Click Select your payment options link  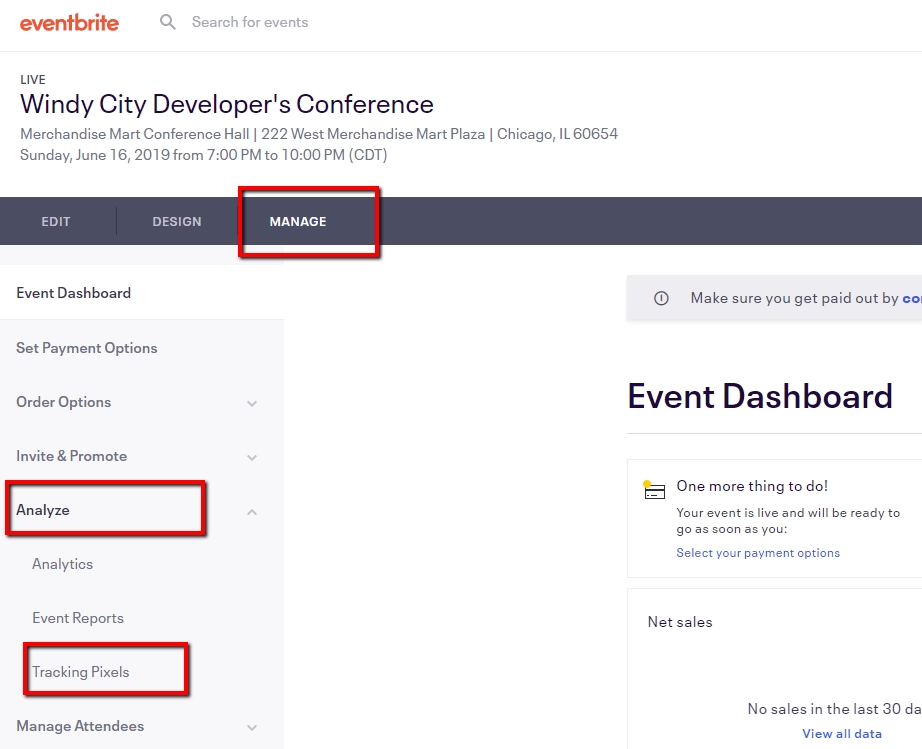click(x=758, y=553)
